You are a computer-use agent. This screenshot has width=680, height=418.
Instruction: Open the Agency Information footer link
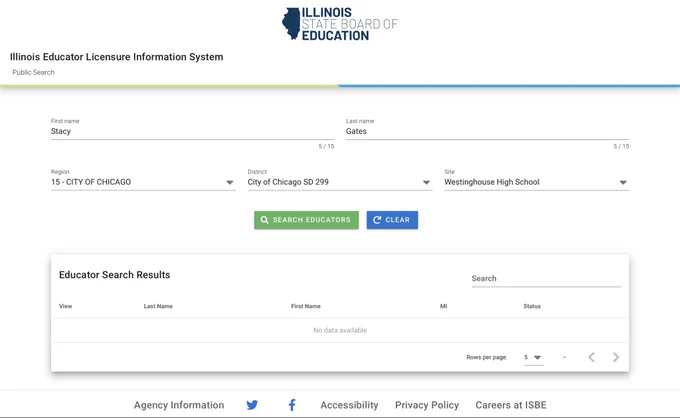click(x=179, y=405)
